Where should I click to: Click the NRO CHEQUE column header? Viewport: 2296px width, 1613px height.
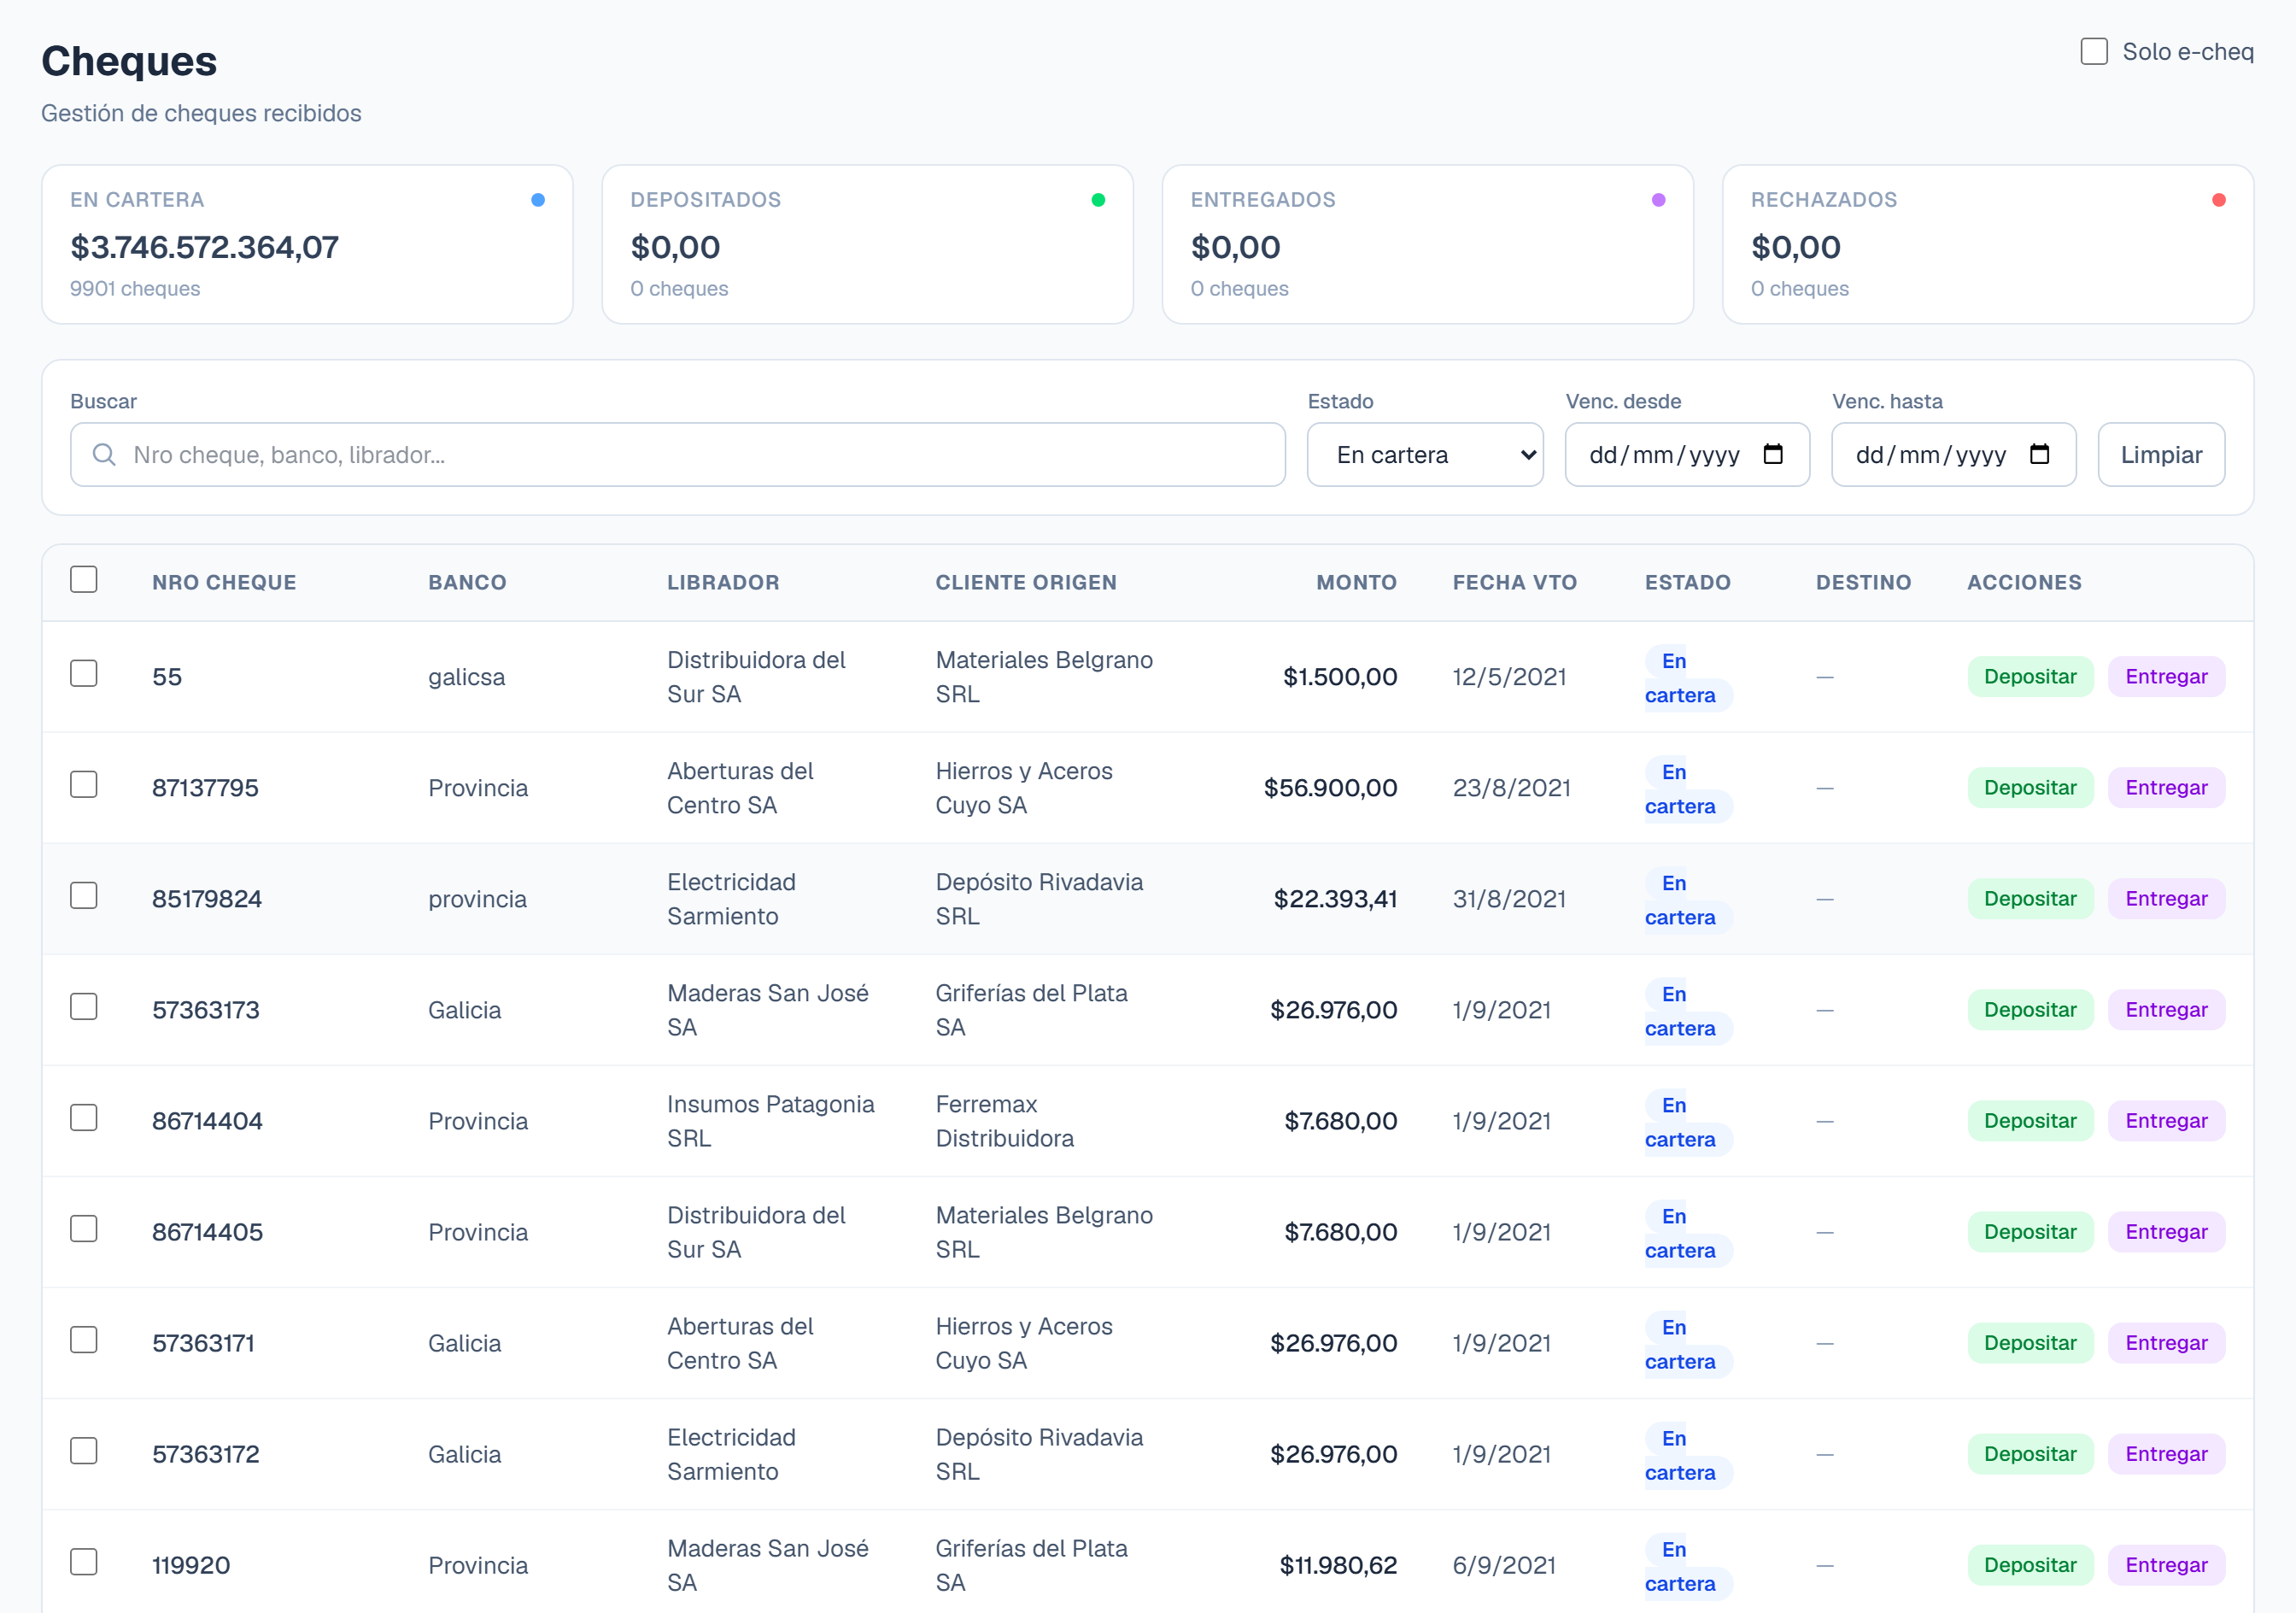point(224,582)
